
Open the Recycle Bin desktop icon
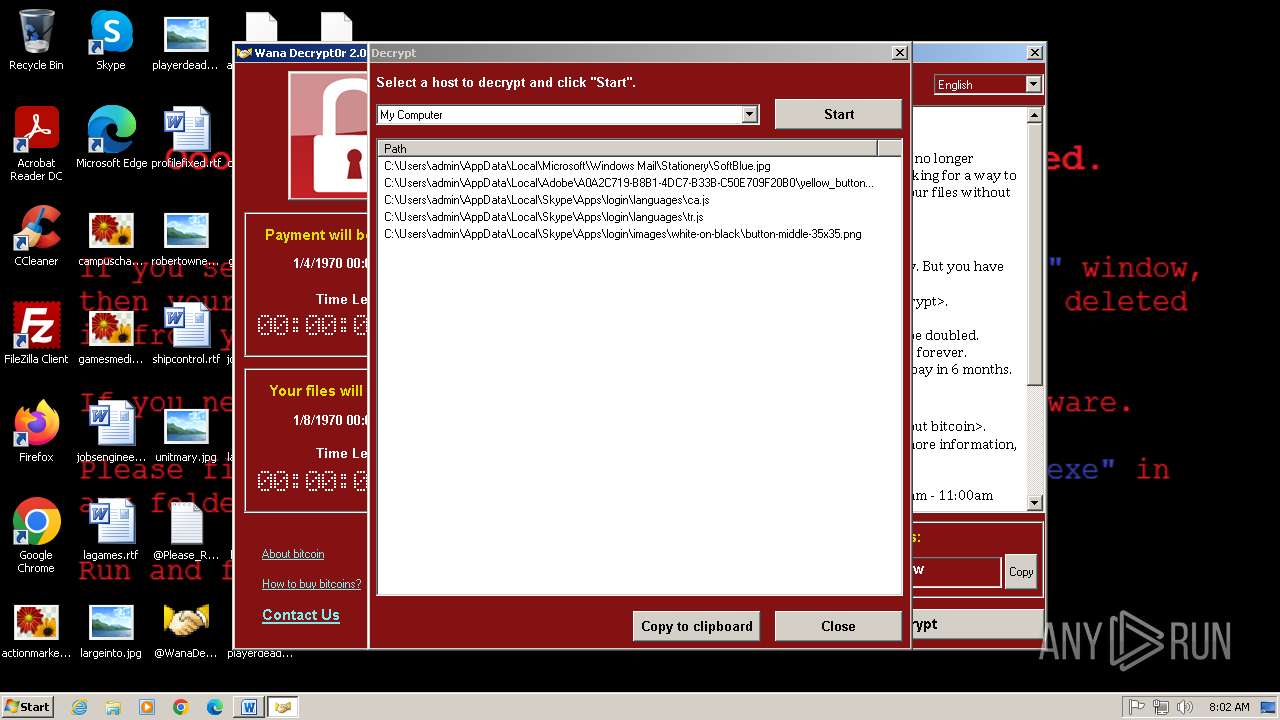pyautogui.click(x=36, y=40)
